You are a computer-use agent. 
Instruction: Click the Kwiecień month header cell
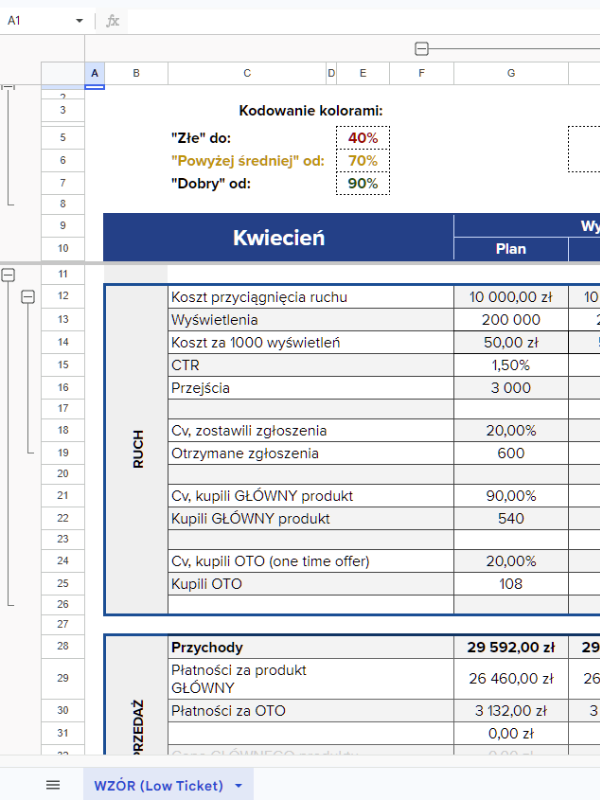coord(278,237)
